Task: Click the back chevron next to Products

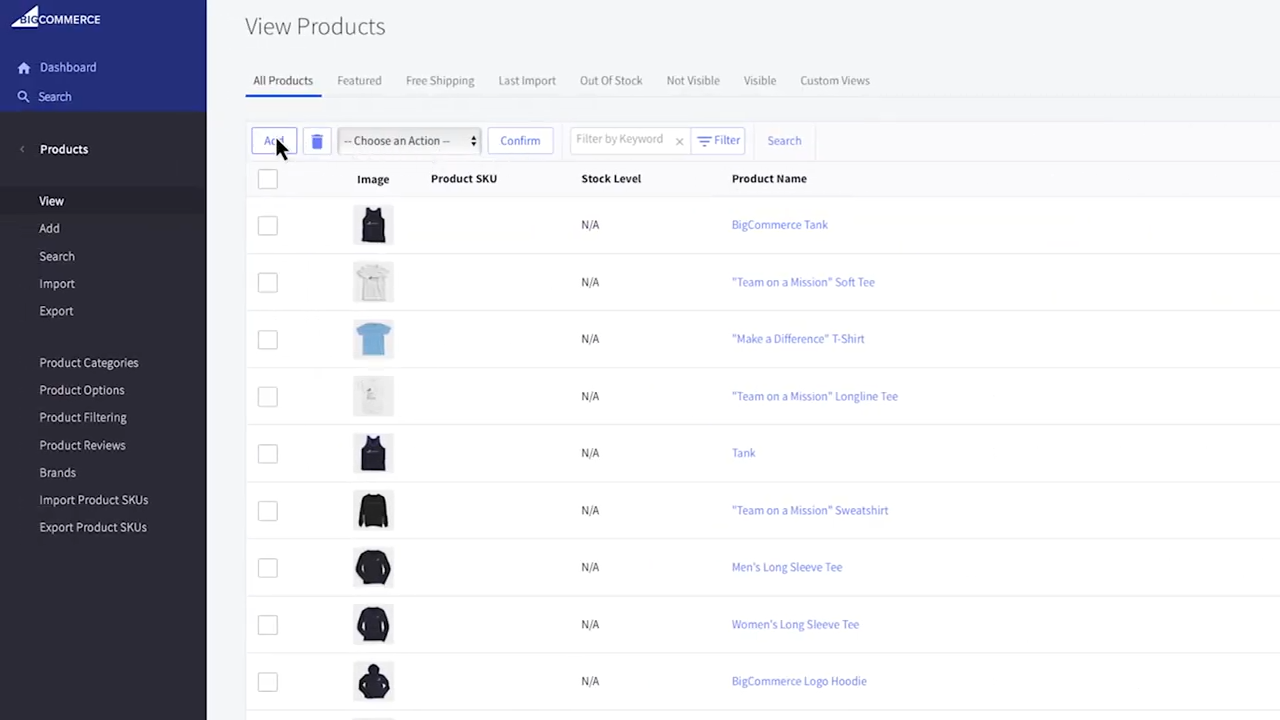Action: pos(21,148)
